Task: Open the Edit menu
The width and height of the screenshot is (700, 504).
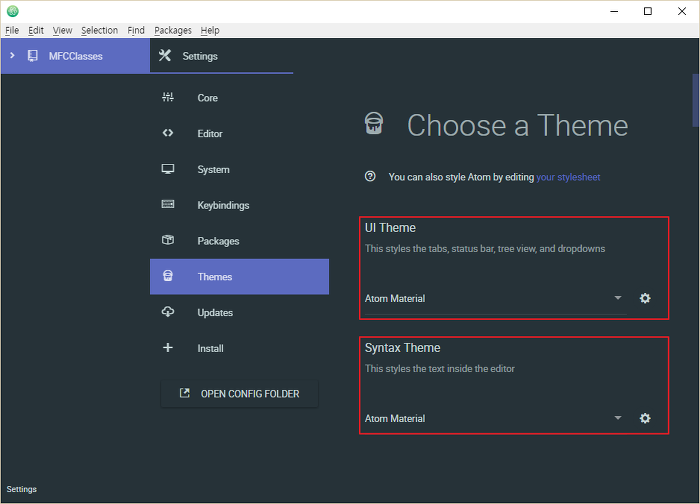Action: tap(36, 30)
